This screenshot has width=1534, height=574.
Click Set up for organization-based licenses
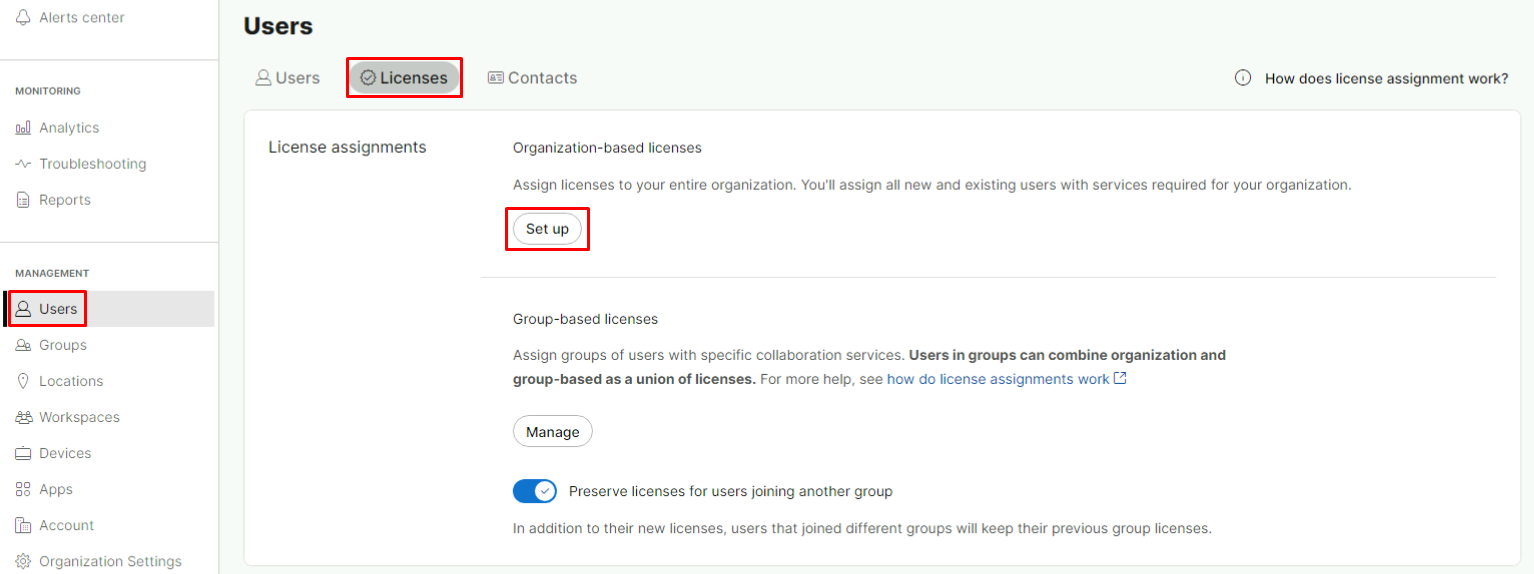(x=547, y=229)
